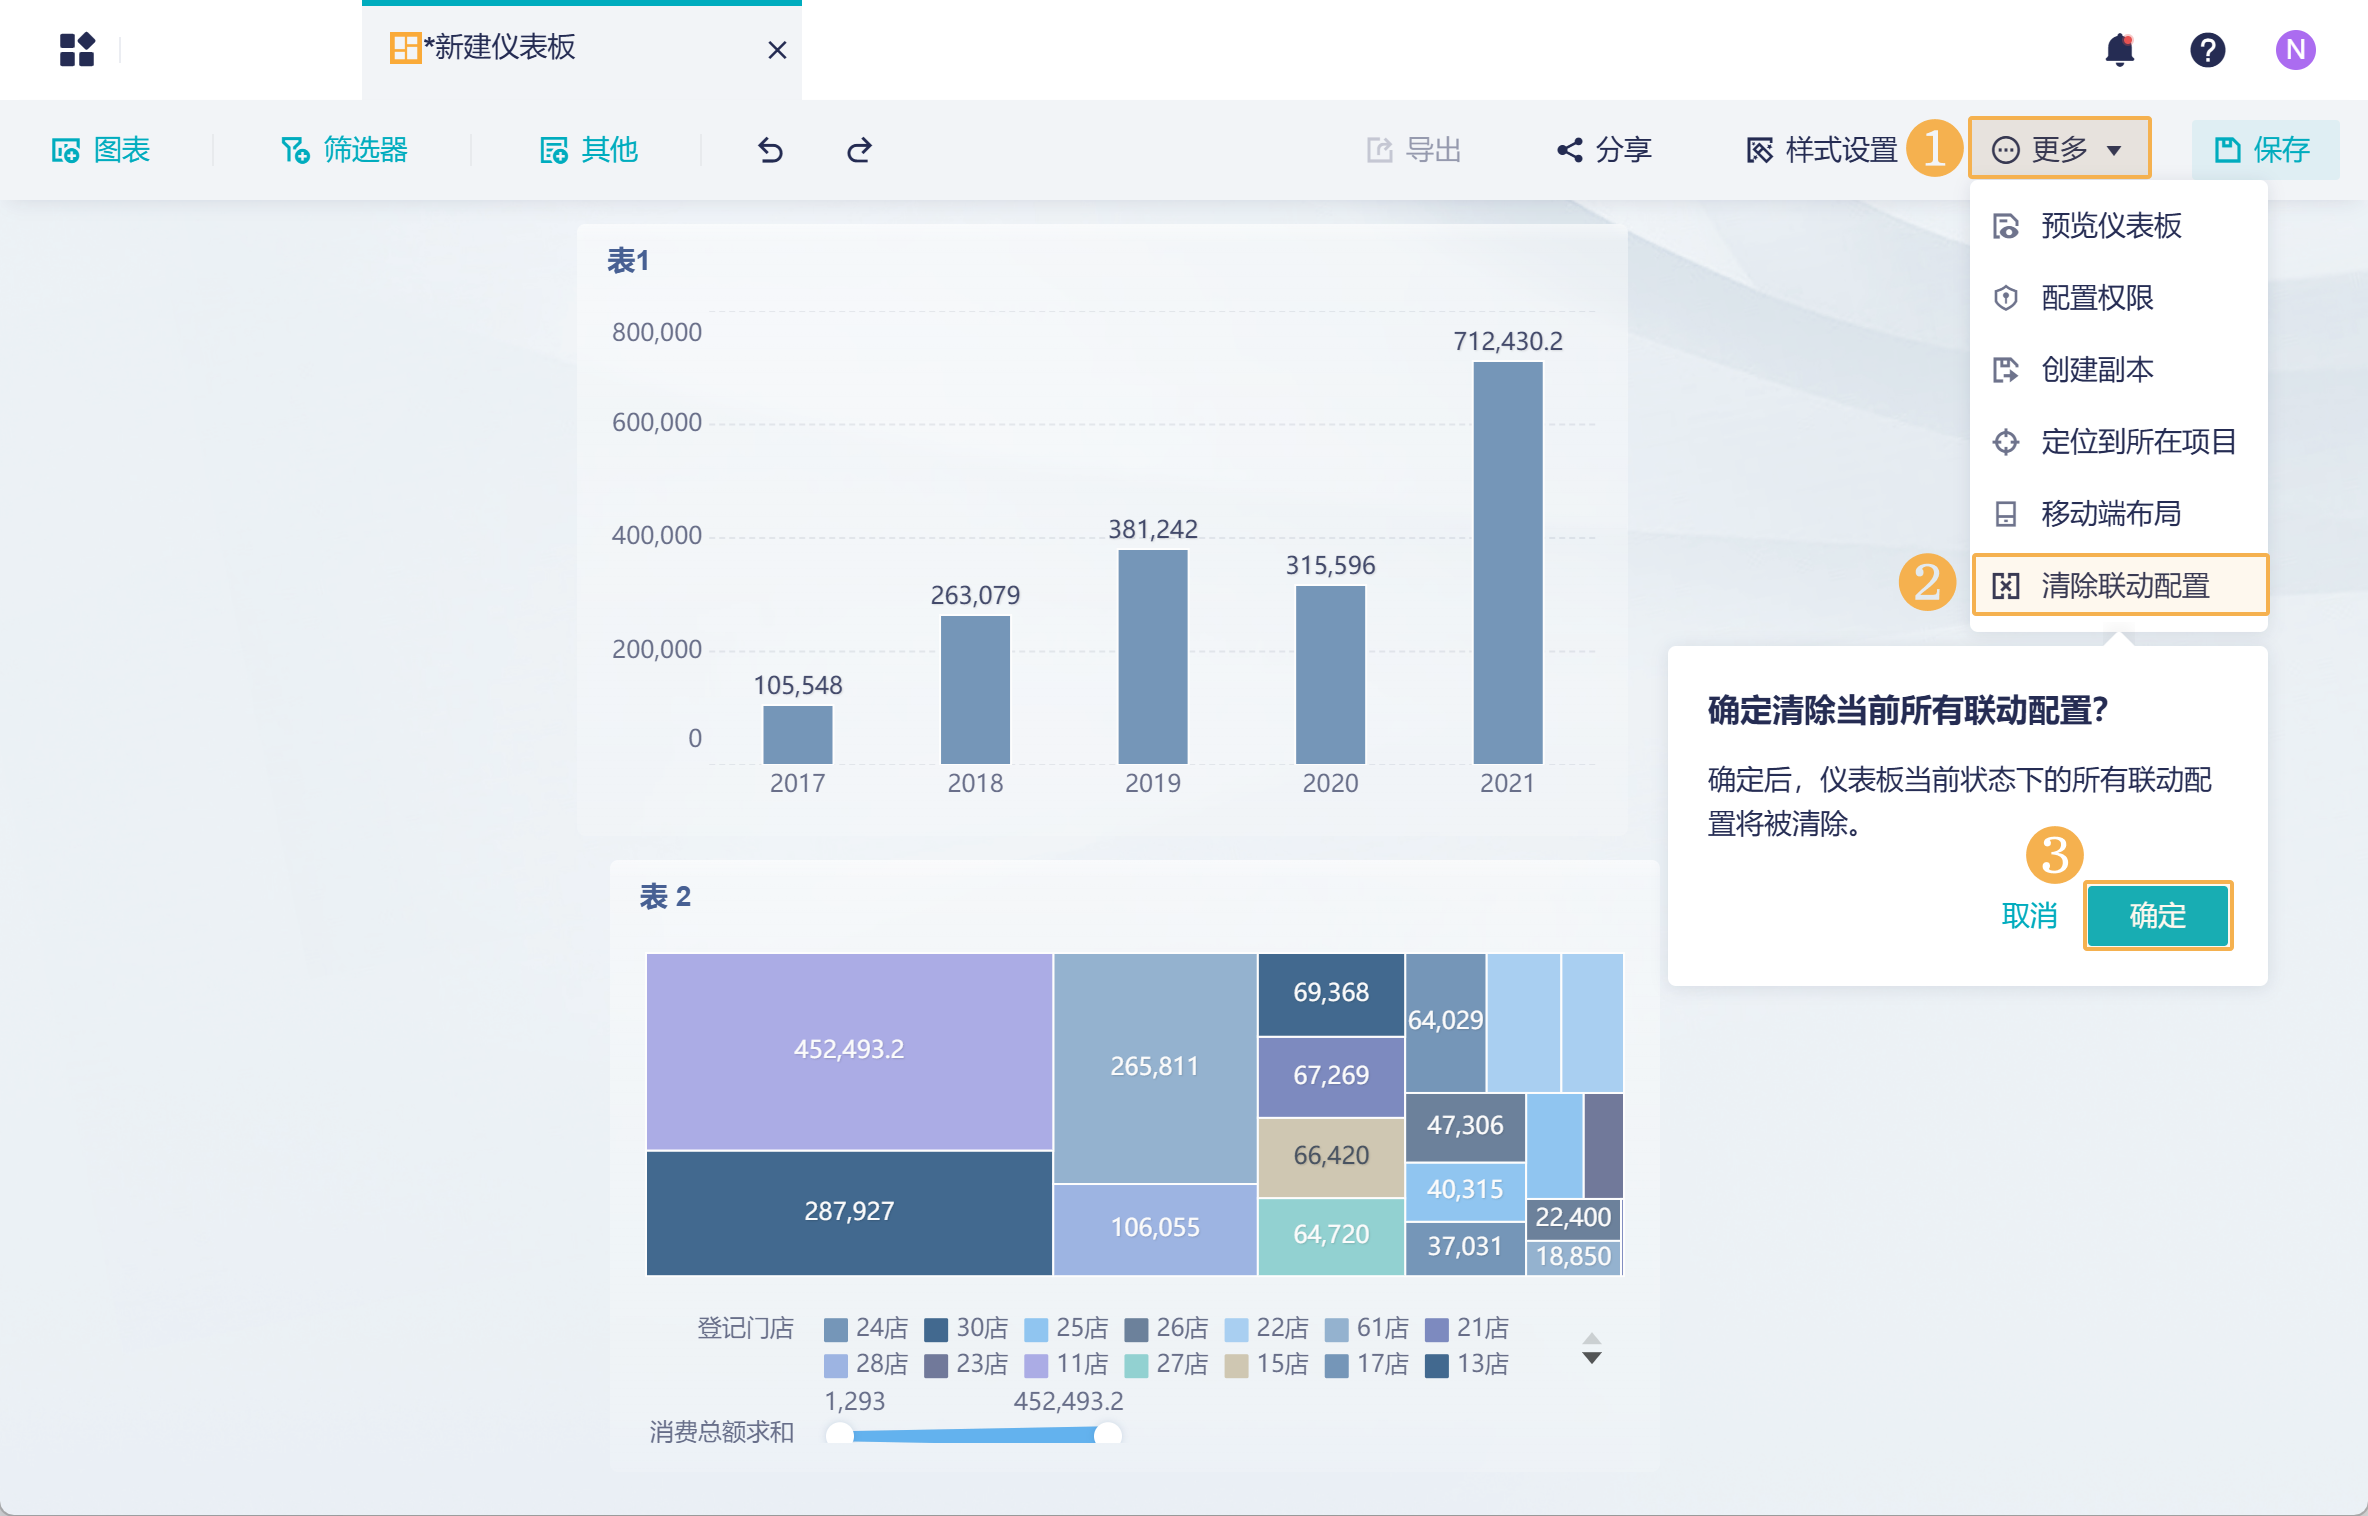Choose 预览仪表板 from the menu
The image size is (2368, 1516).
click(x=2110, y=226)
